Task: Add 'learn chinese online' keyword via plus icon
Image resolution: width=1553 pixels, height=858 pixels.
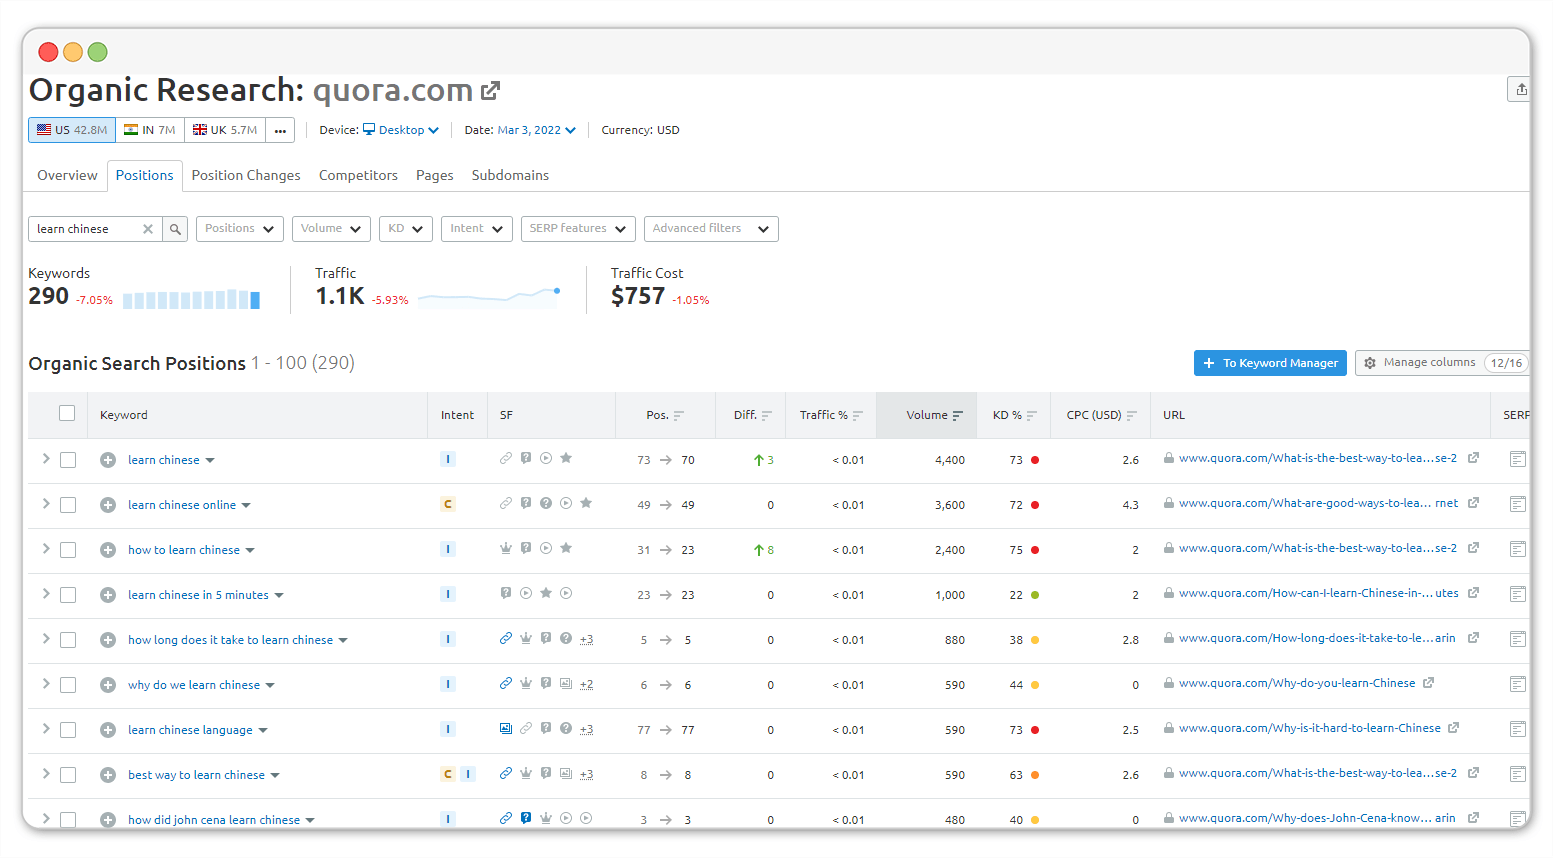Action: (108, 505)
